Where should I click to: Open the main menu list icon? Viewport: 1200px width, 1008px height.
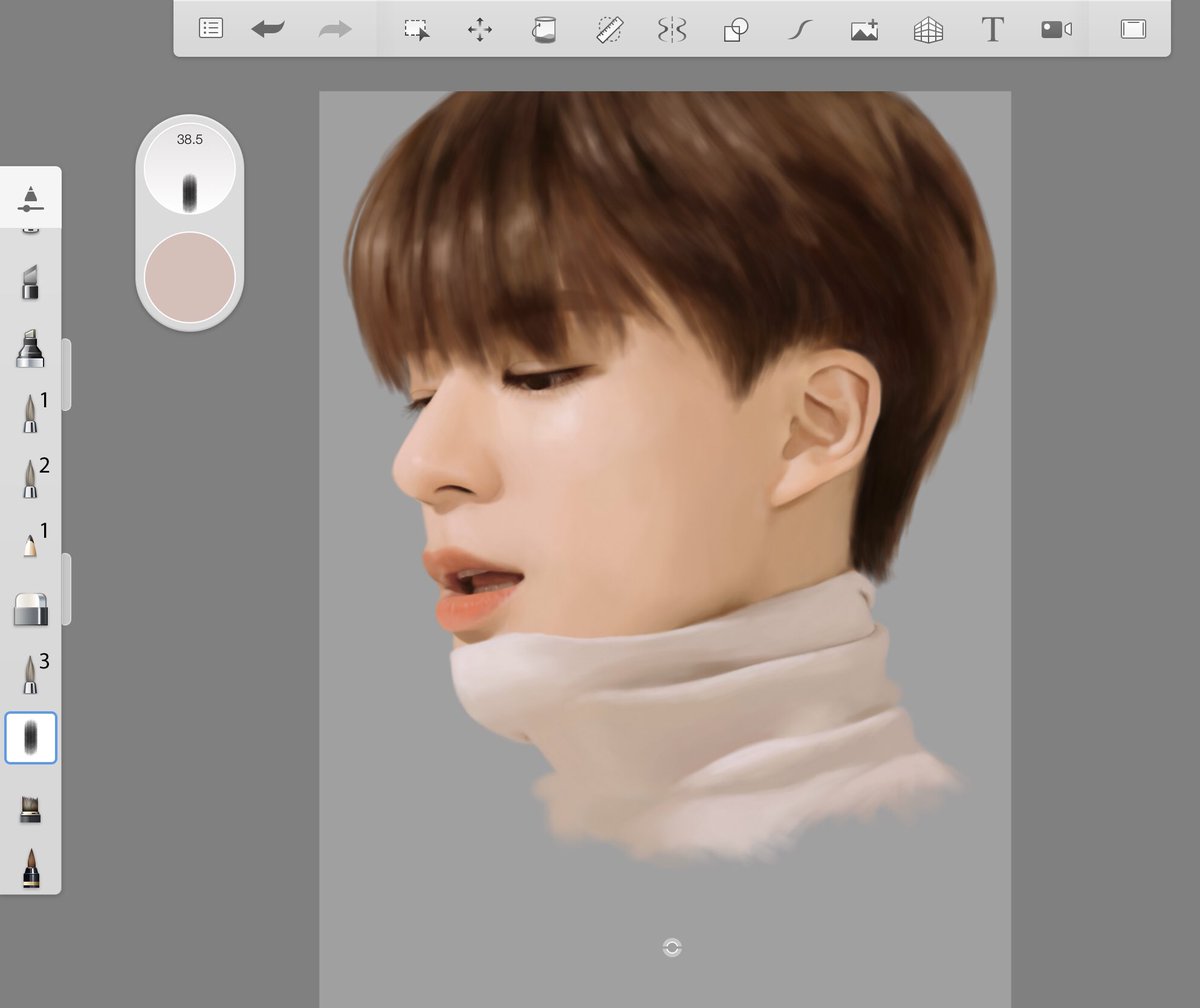click(x=210, y=29)
